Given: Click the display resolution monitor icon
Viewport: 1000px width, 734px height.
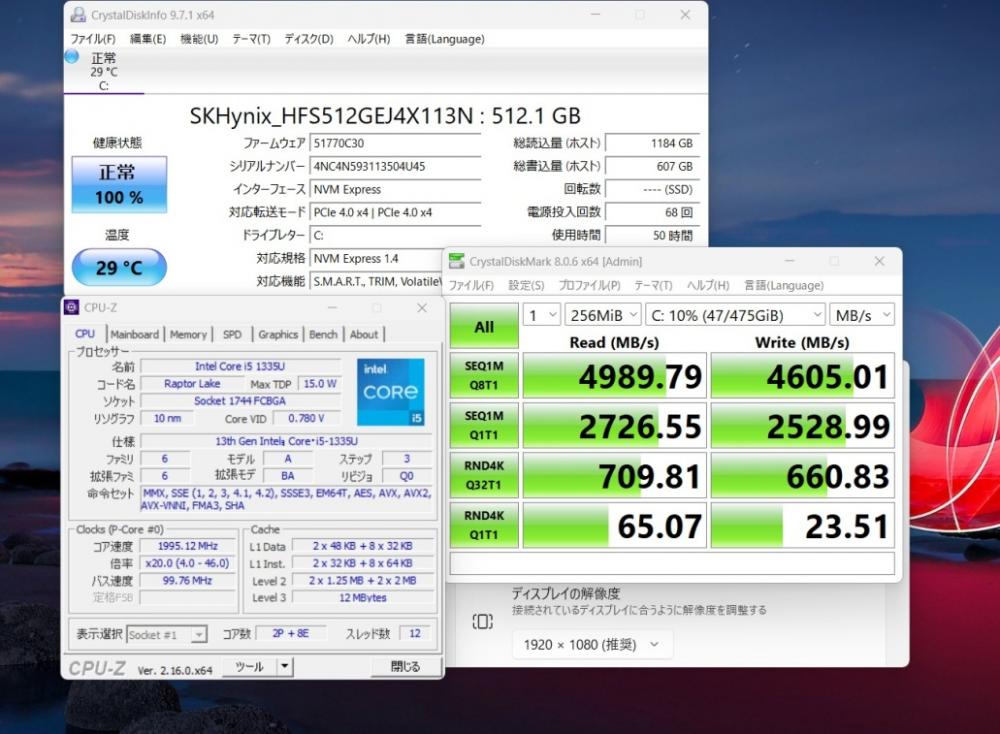Looking at the screenshot, I should [482, 622].
